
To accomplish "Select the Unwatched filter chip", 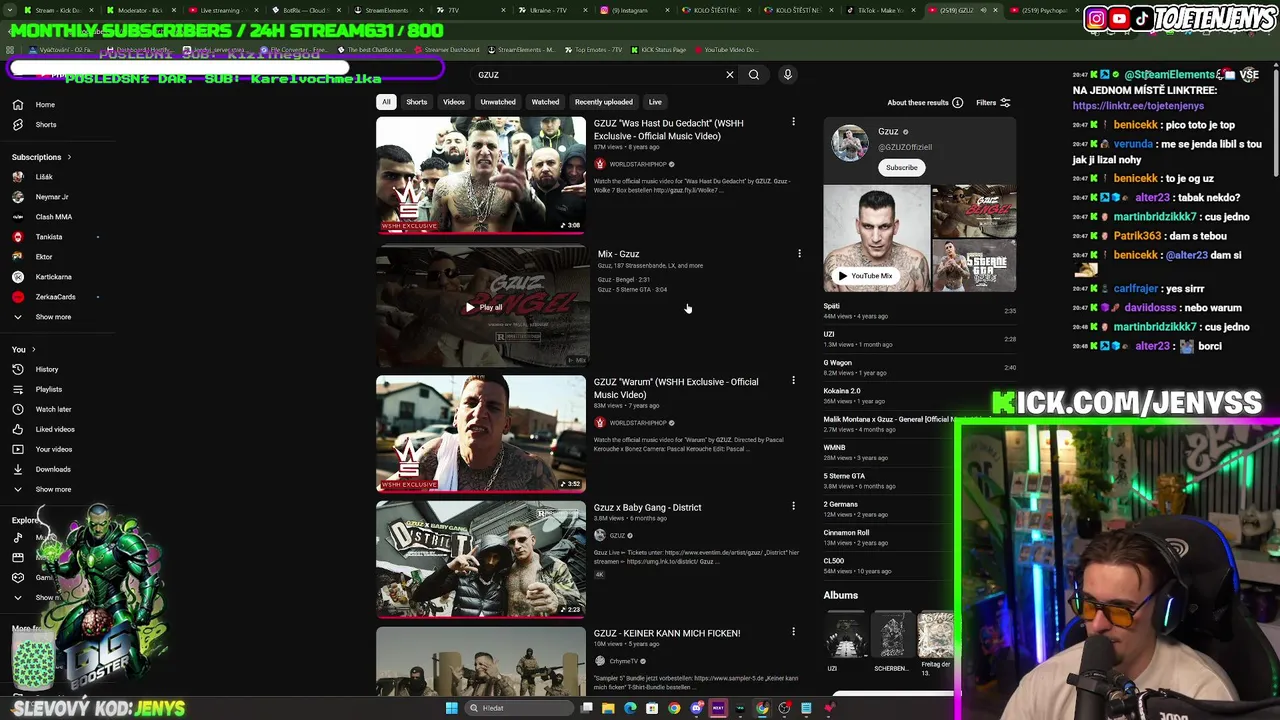I will pos(498,102).
